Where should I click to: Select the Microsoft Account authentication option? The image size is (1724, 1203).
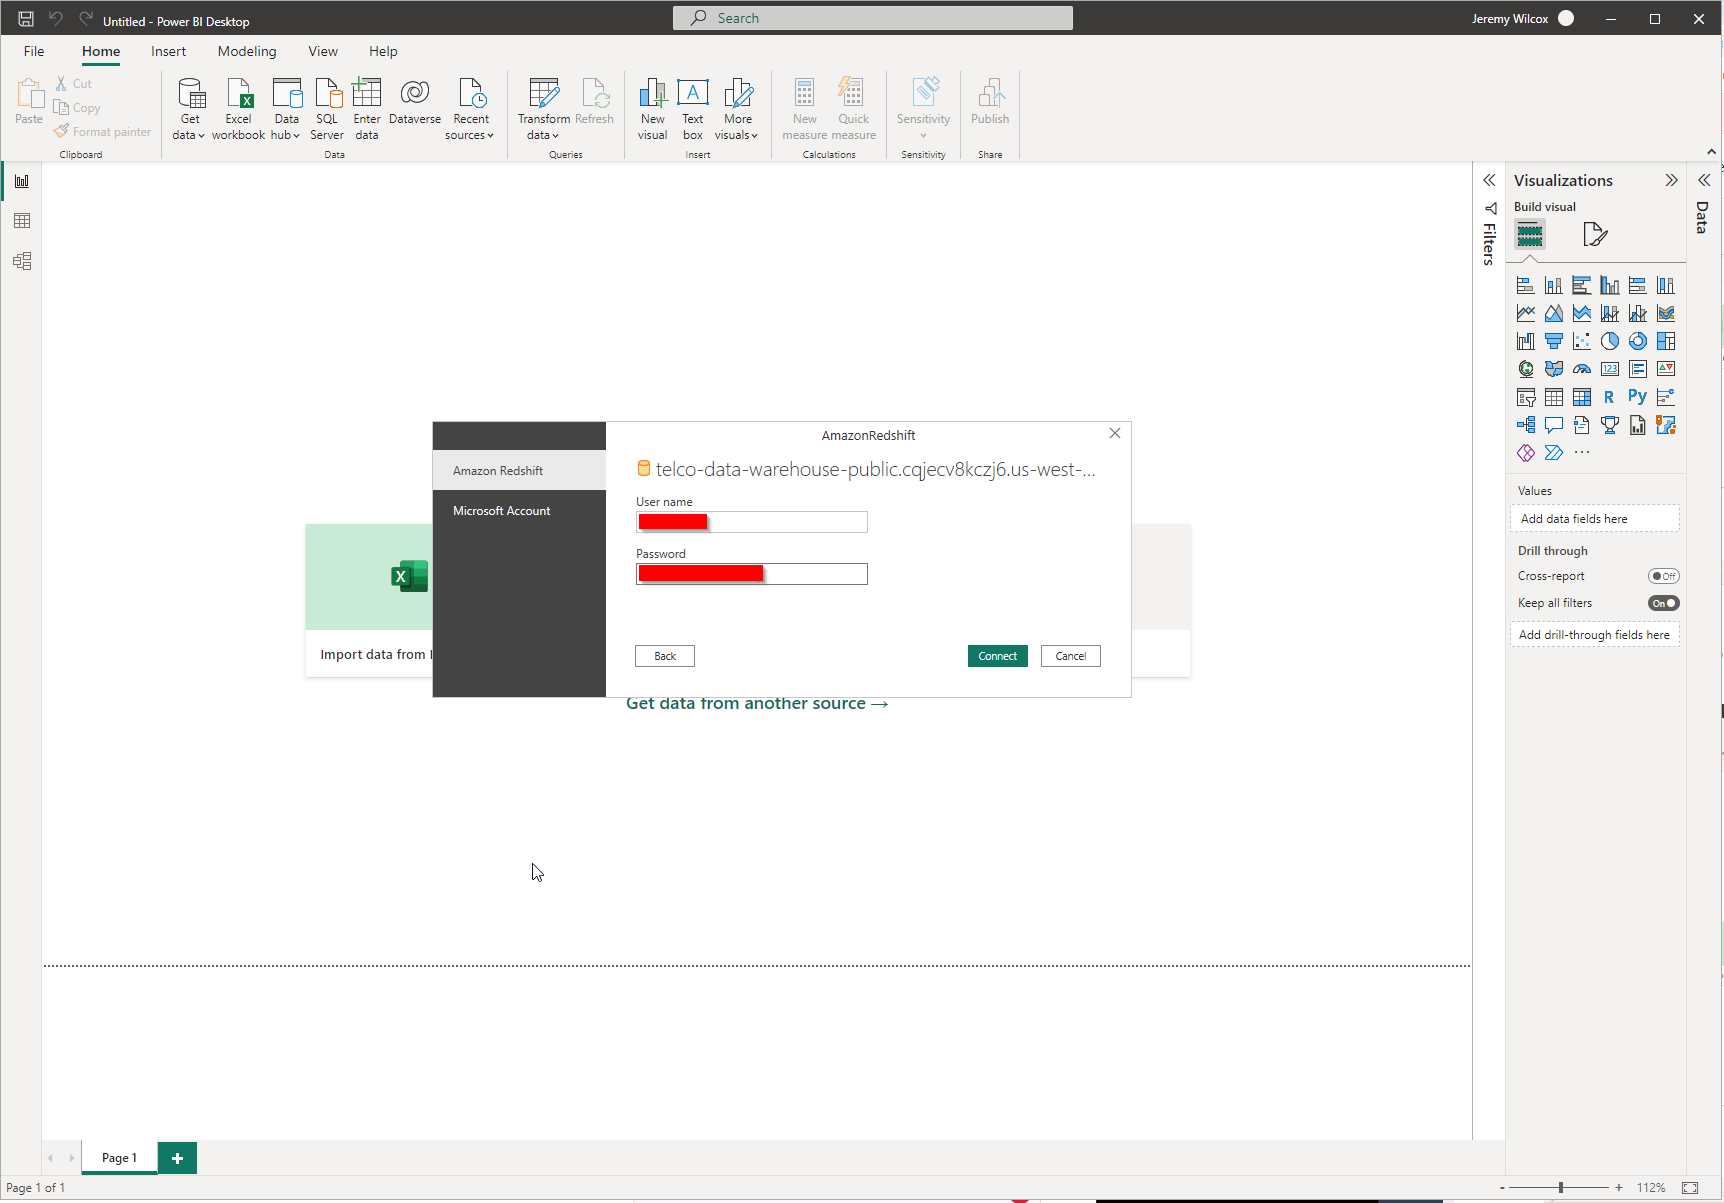(519, 510)
